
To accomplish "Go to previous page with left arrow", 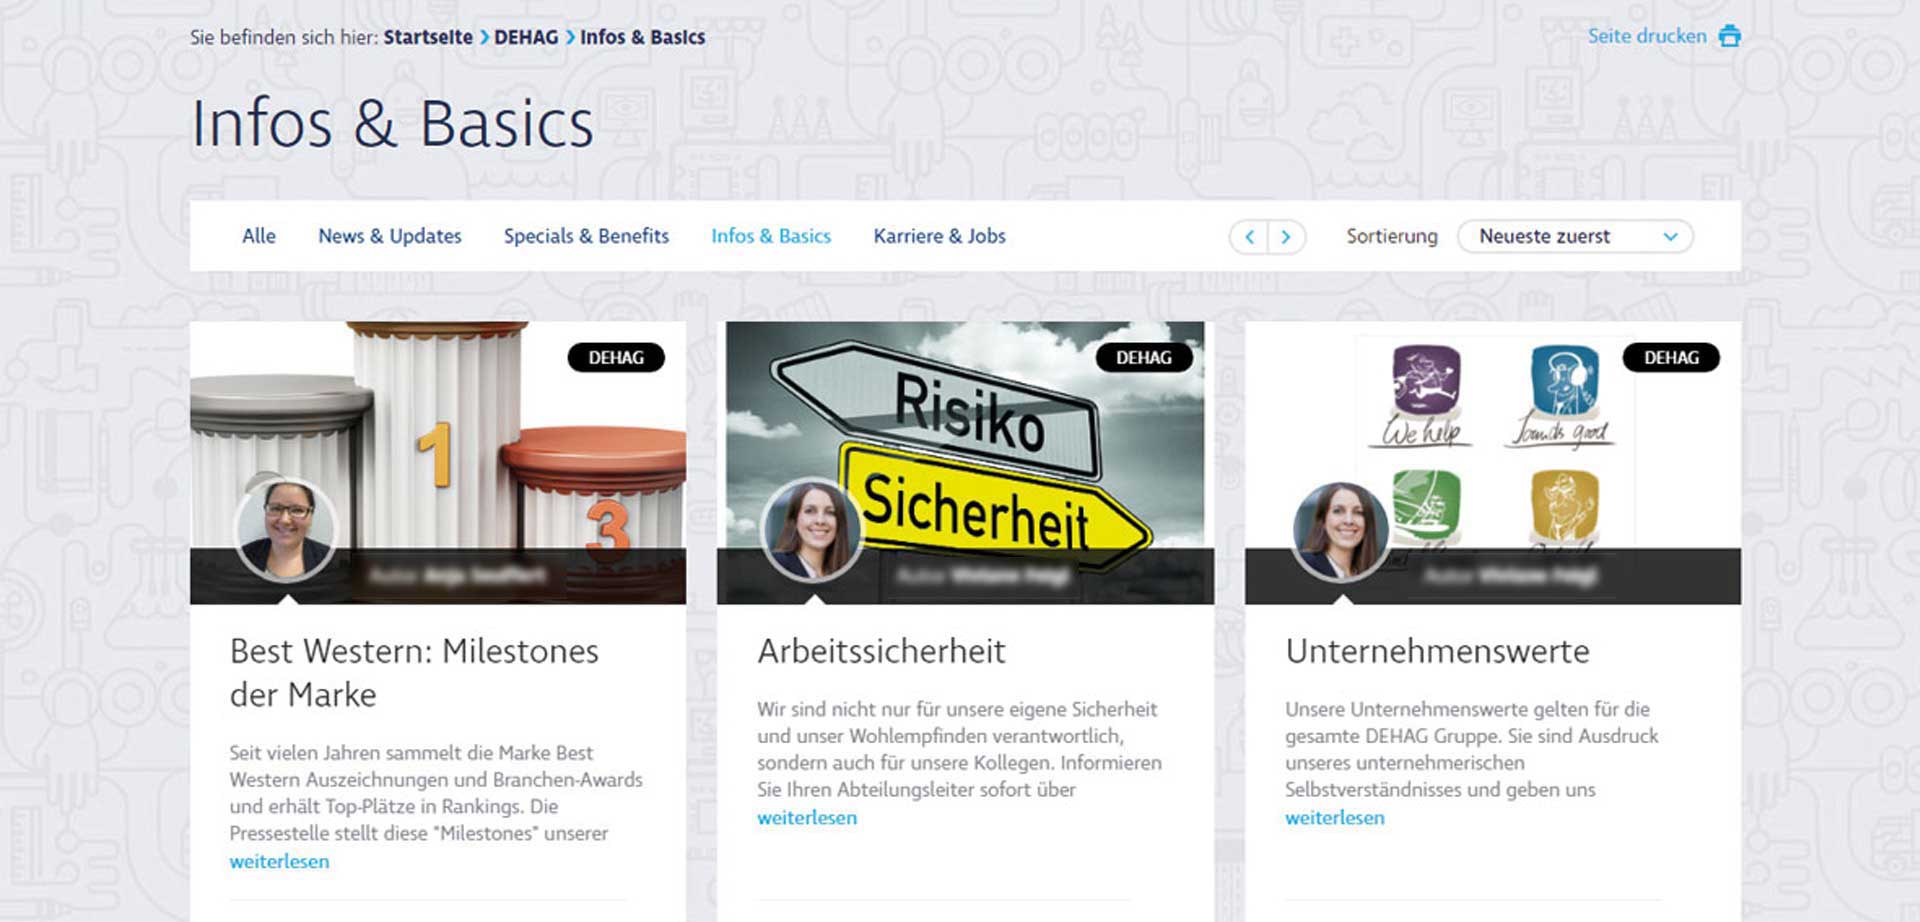I will click(x=1249, y=237).
